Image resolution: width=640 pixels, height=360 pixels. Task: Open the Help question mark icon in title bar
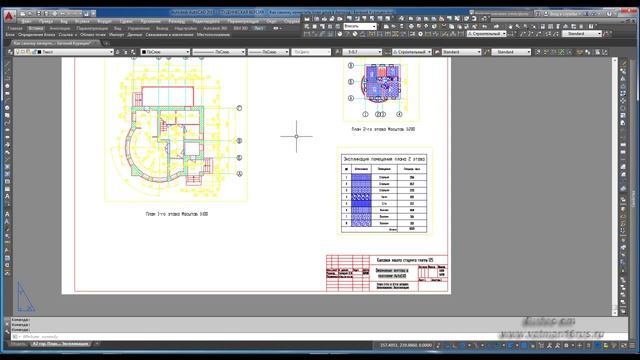tap(610, 13)
